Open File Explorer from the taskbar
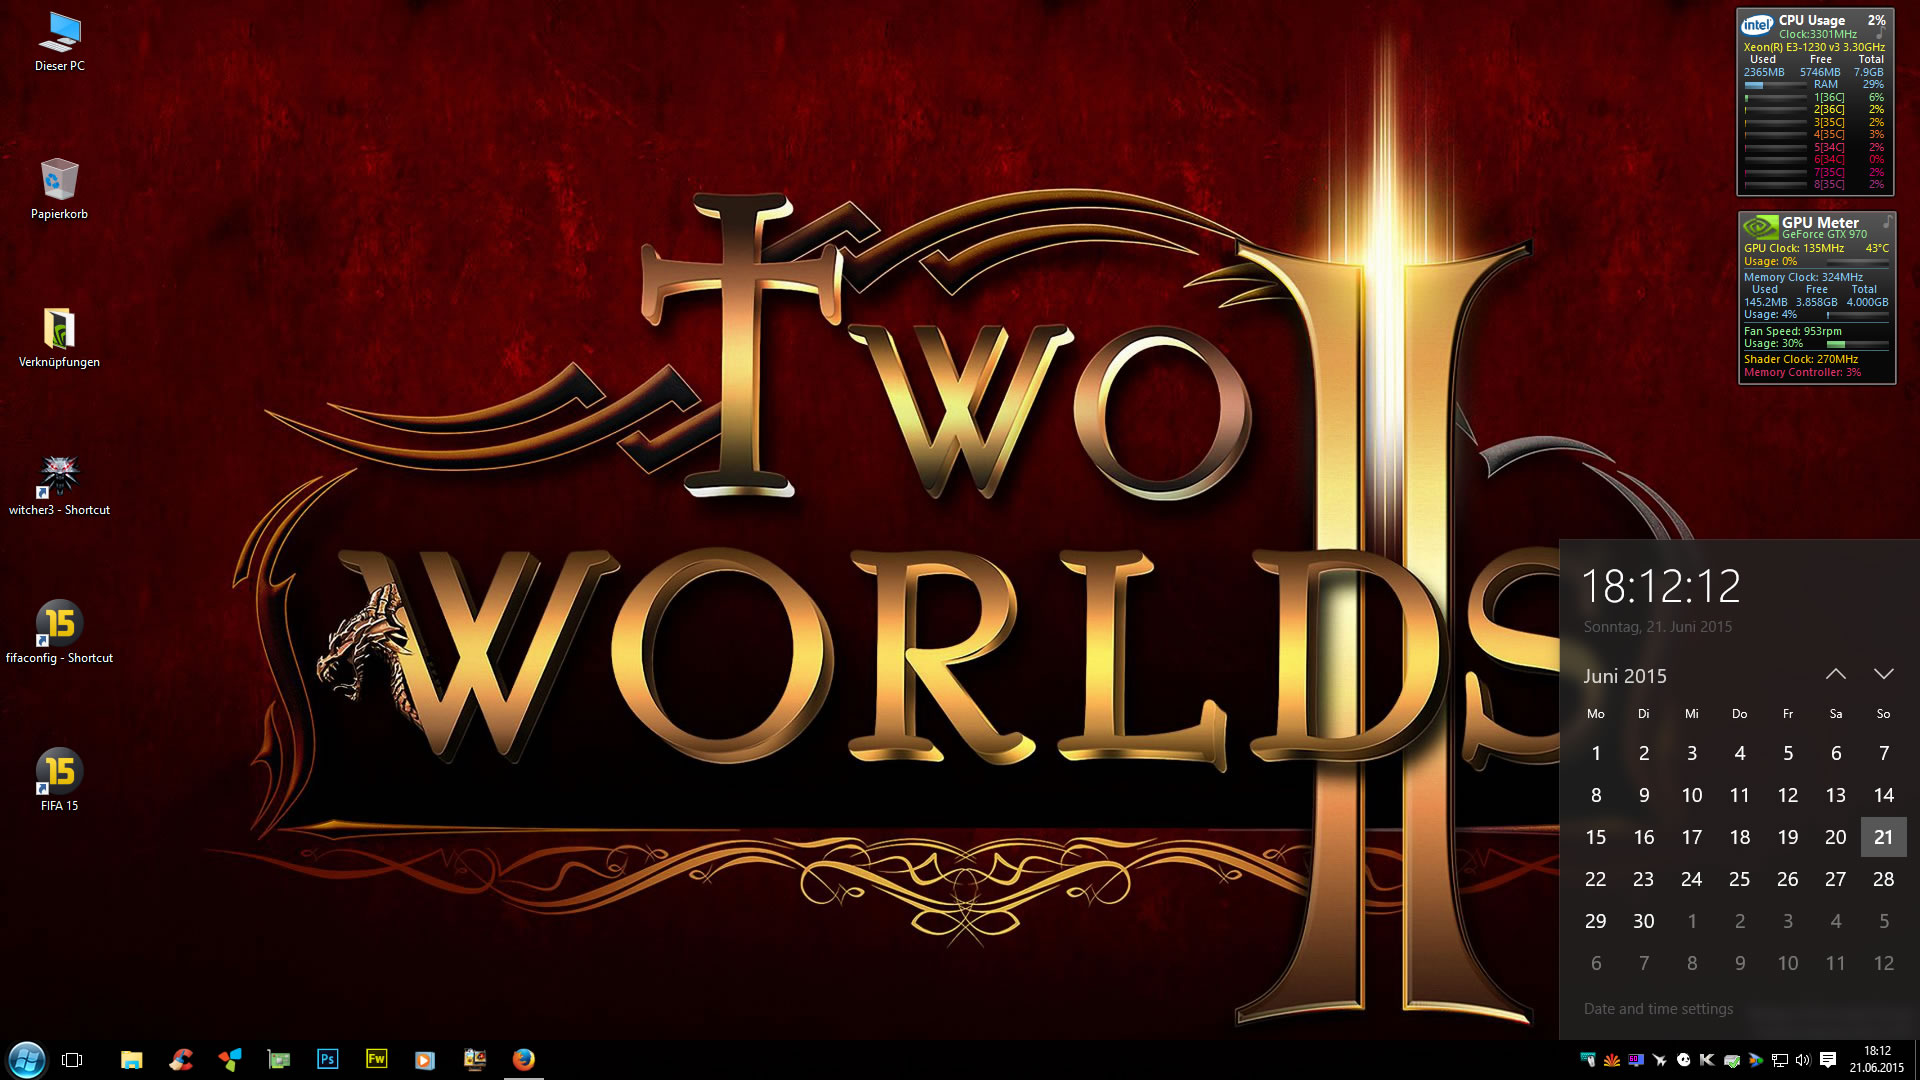This screenshot has width=1920, height=1080. (131, 1059)
